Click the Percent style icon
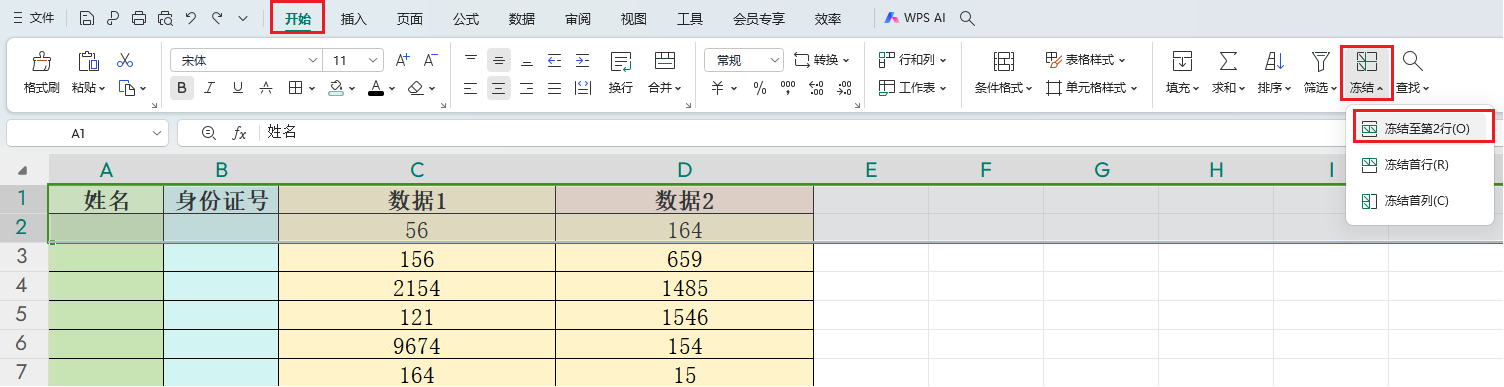1504x387 pixels. click(x=760, y=88)
